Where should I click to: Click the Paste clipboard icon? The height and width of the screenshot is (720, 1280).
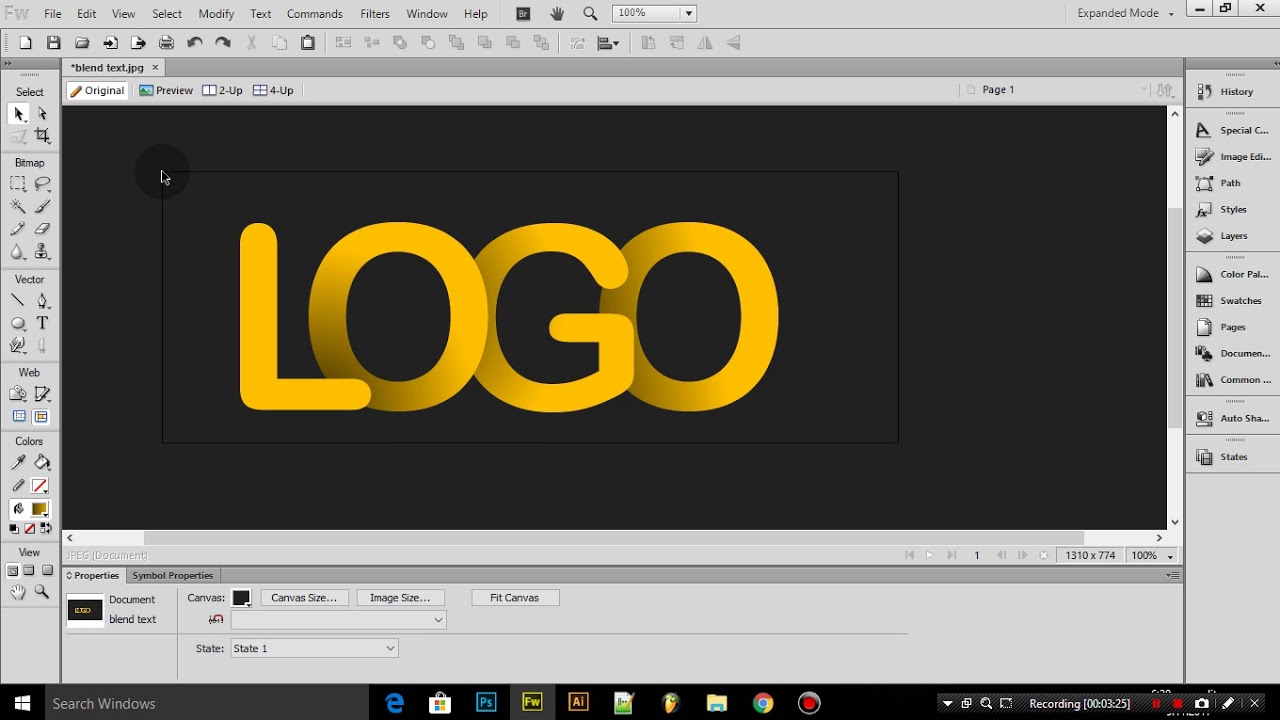[308, 43]
